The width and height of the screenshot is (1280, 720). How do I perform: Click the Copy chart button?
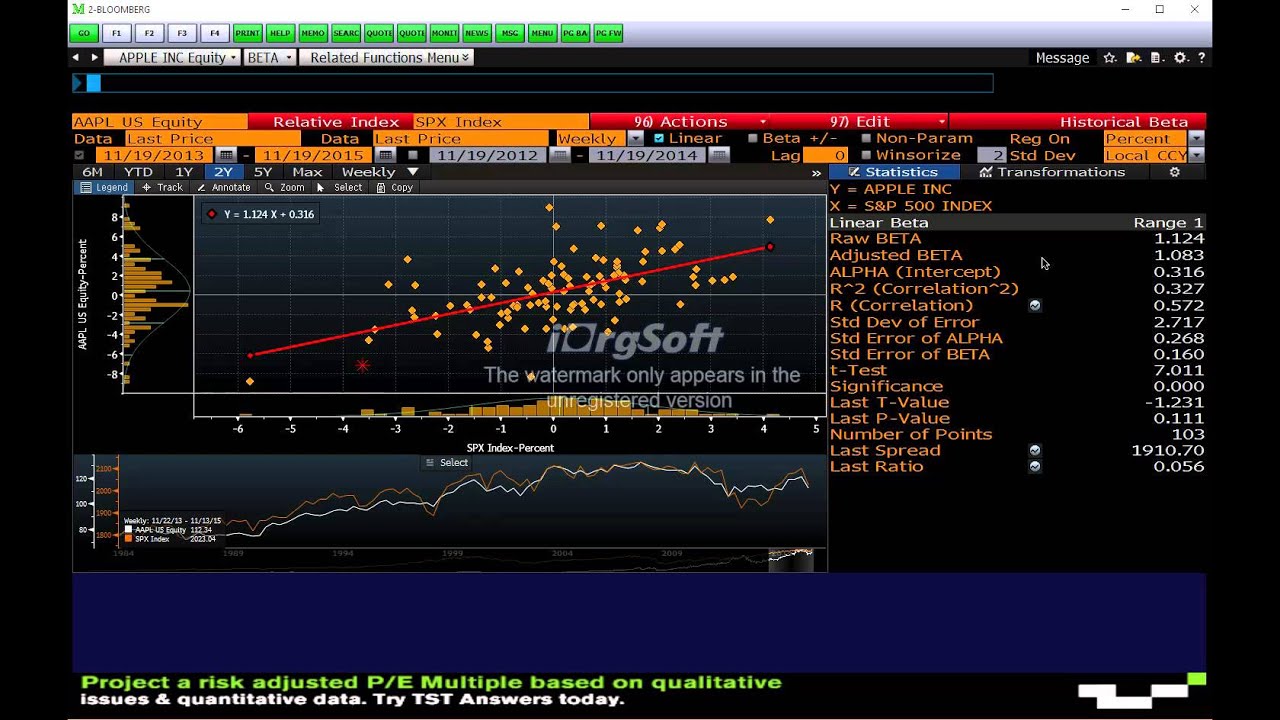point(394,187)
